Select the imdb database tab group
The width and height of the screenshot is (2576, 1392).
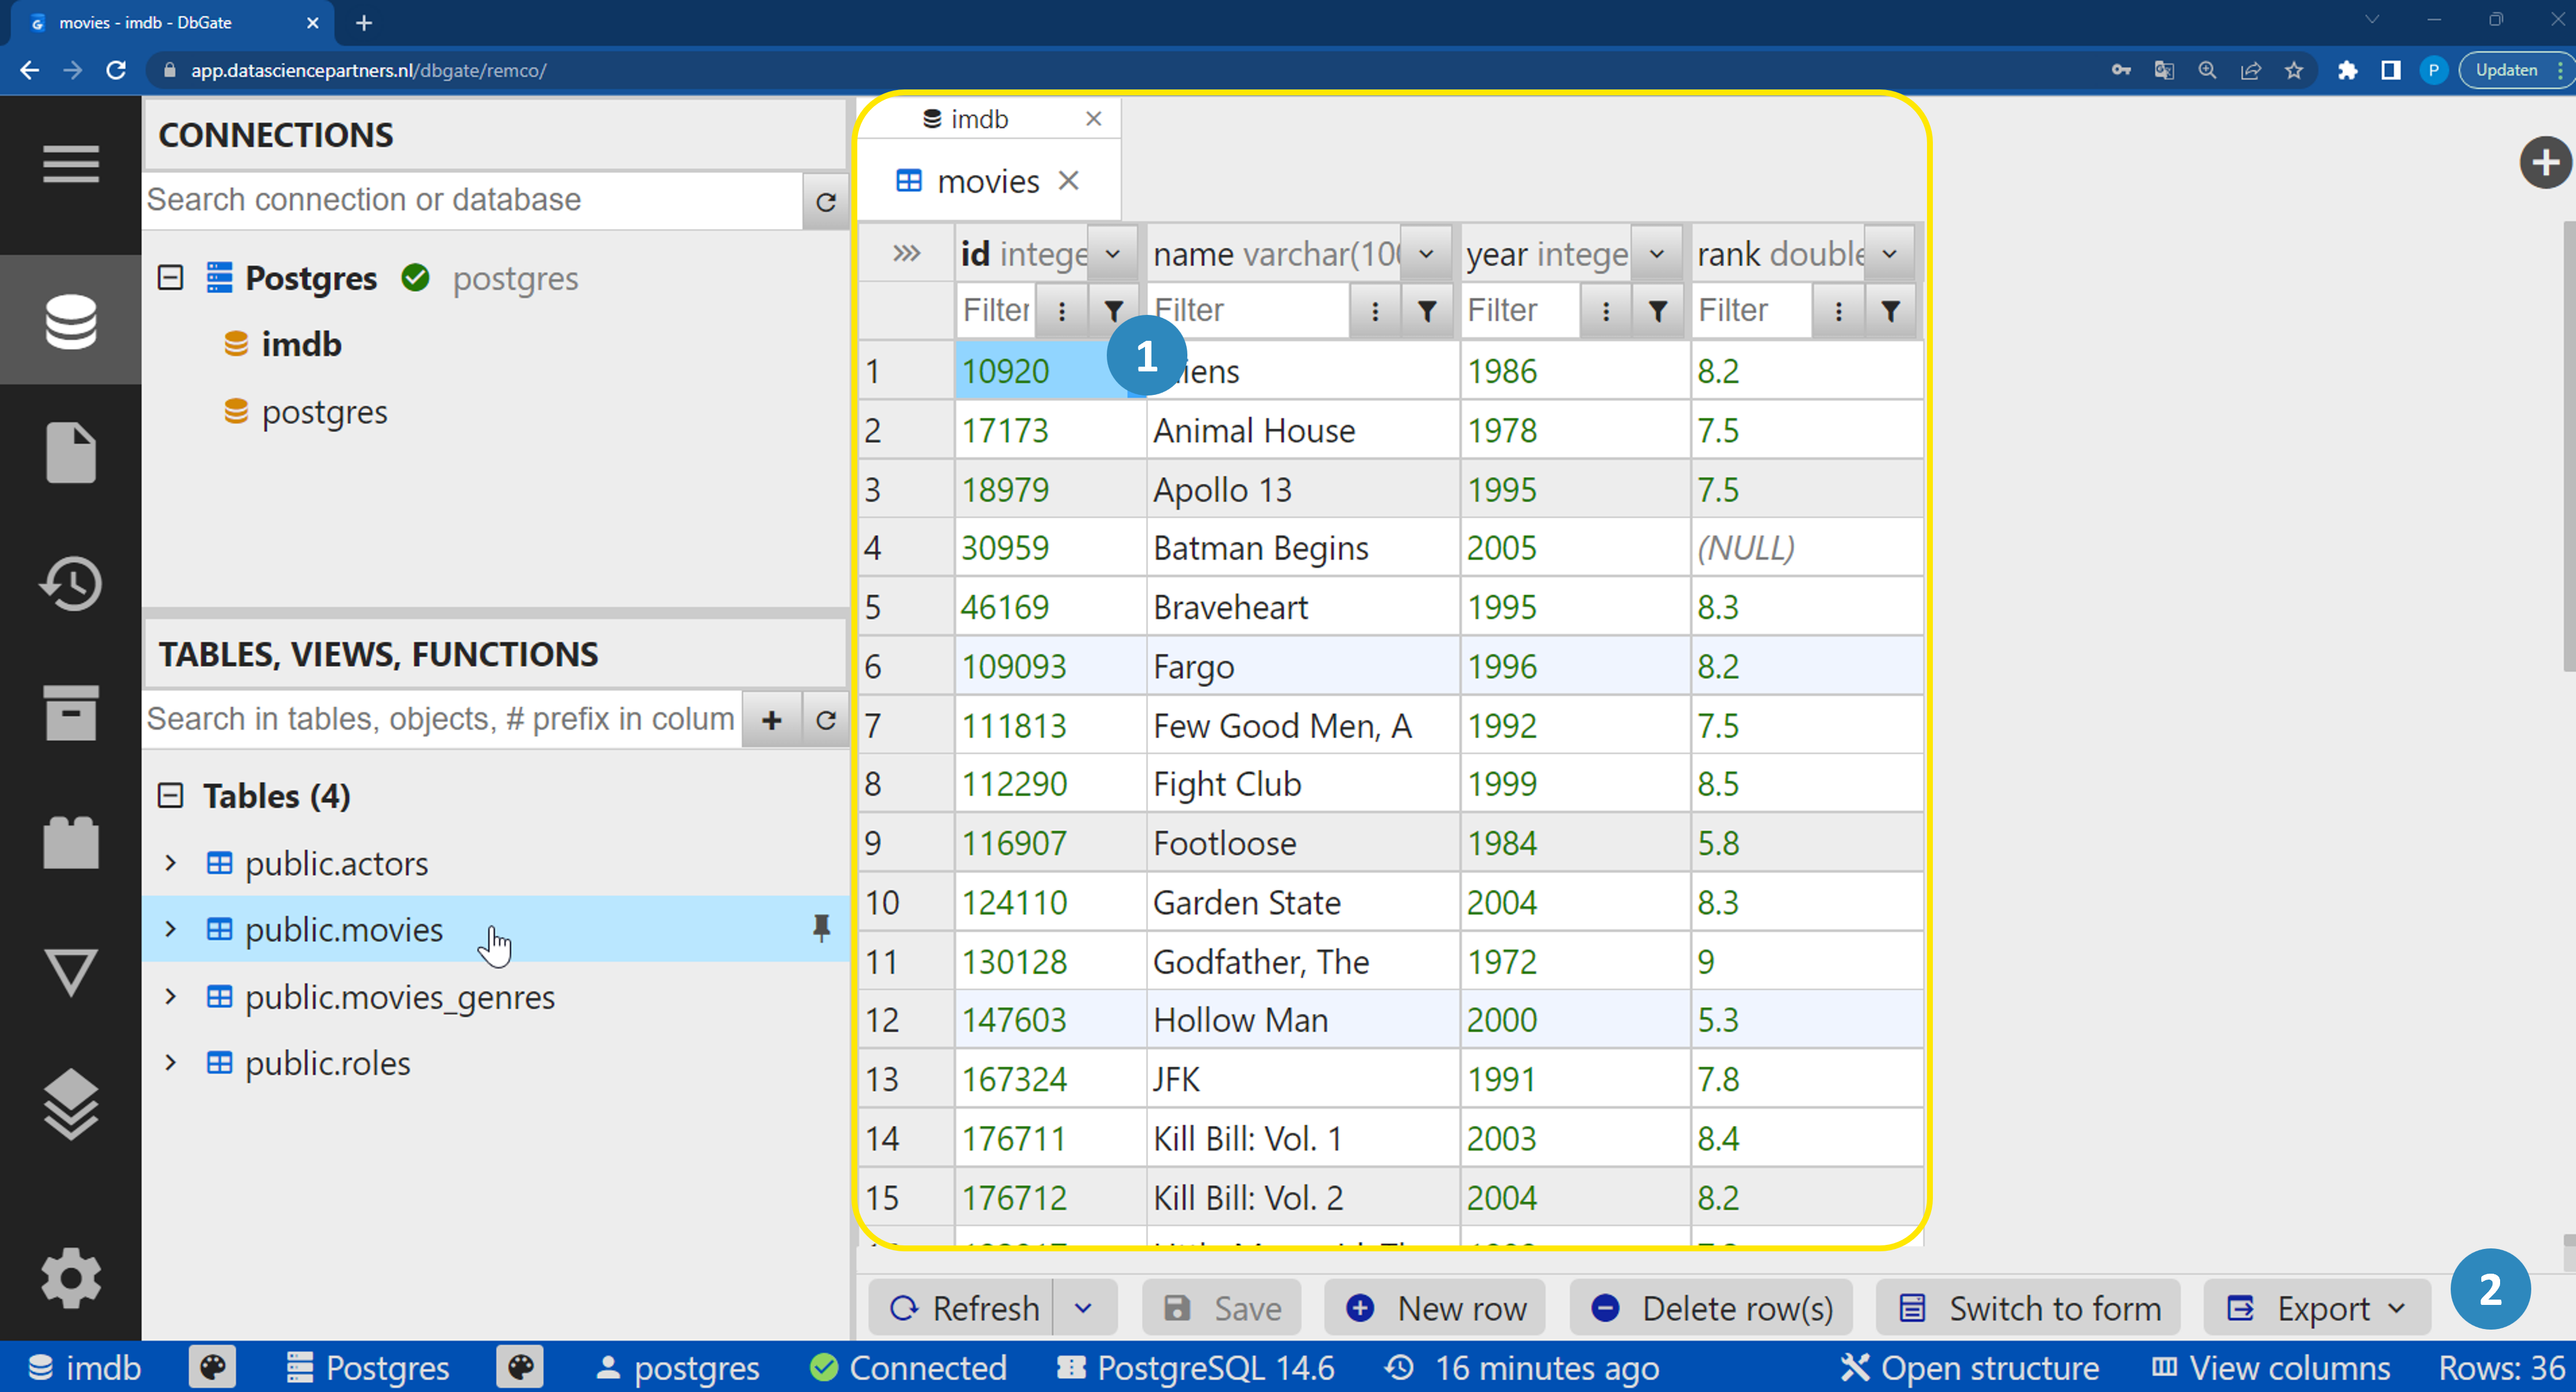coord(966,119)
